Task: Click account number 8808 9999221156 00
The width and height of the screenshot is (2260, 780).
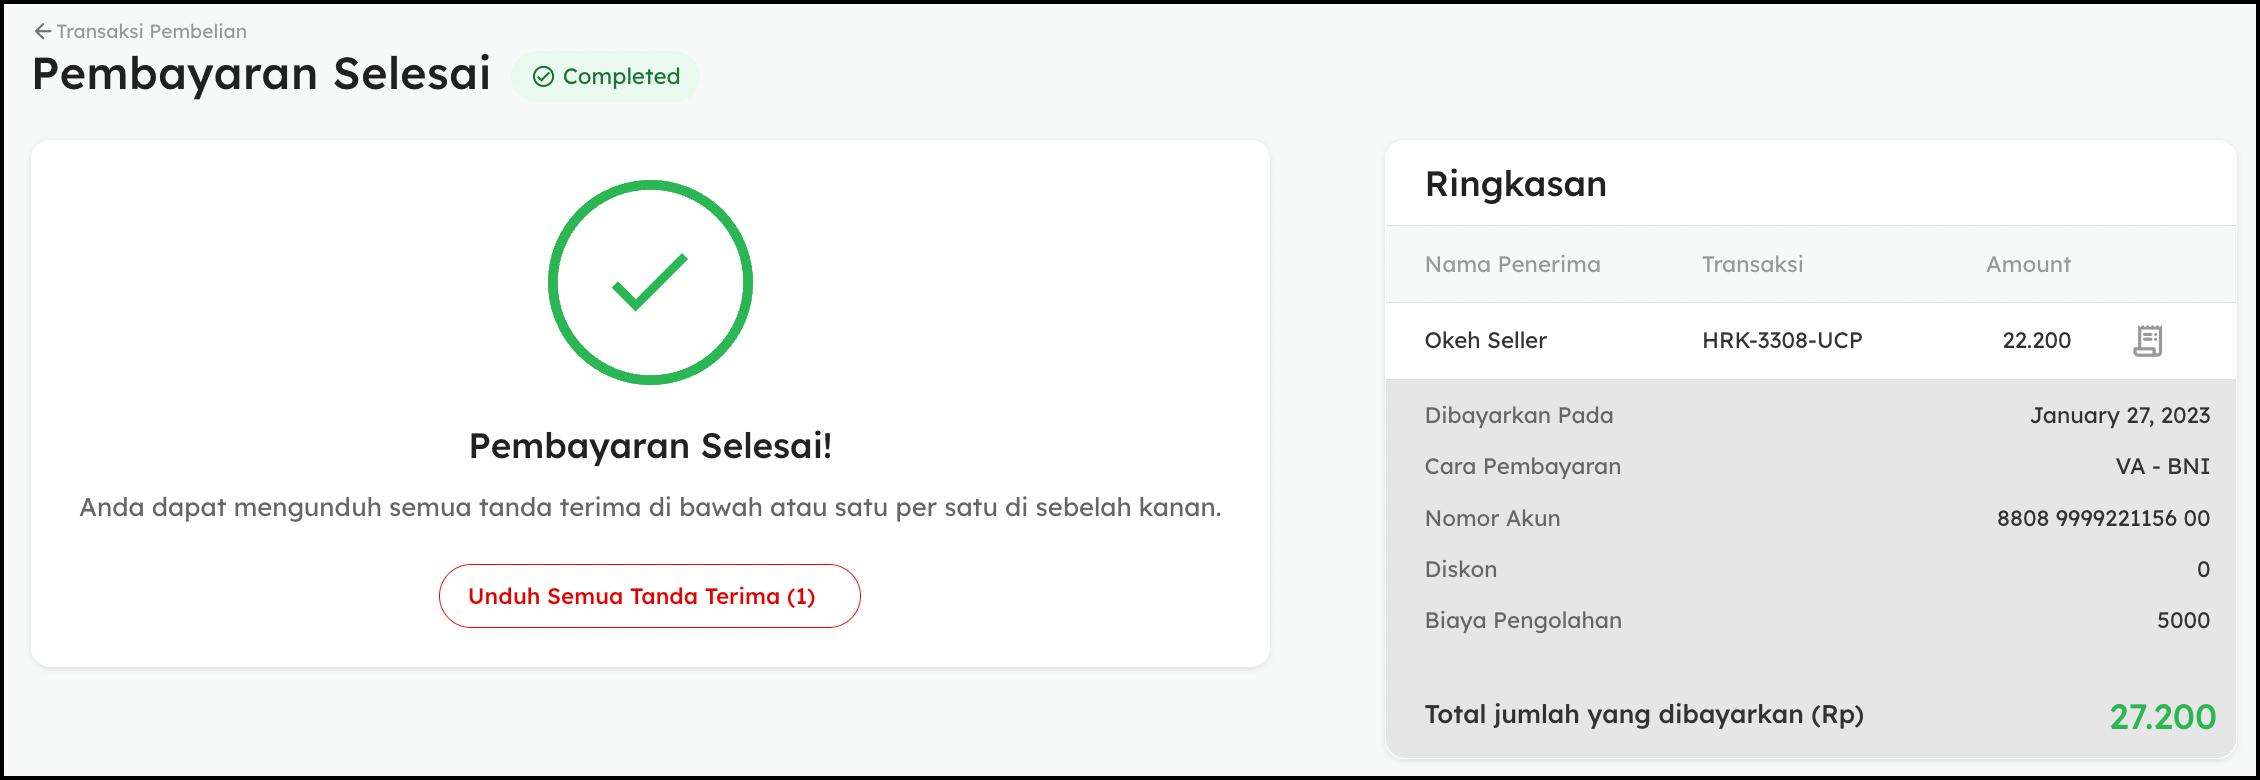Action: point(2103,518)
